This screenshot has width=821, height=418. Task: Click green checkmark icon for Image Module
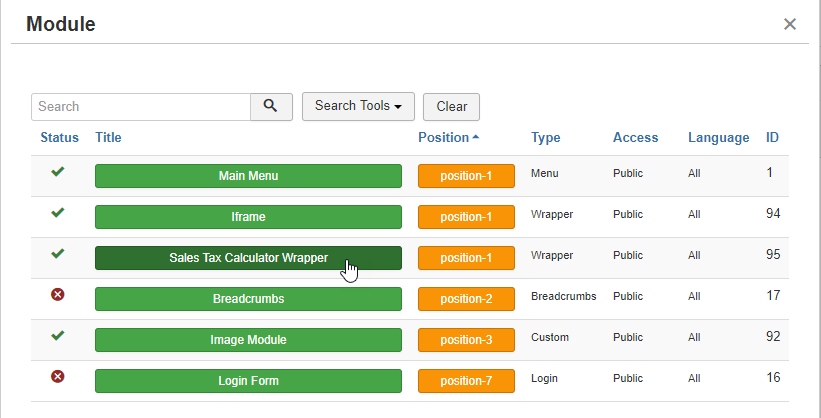tap(58, 335)
